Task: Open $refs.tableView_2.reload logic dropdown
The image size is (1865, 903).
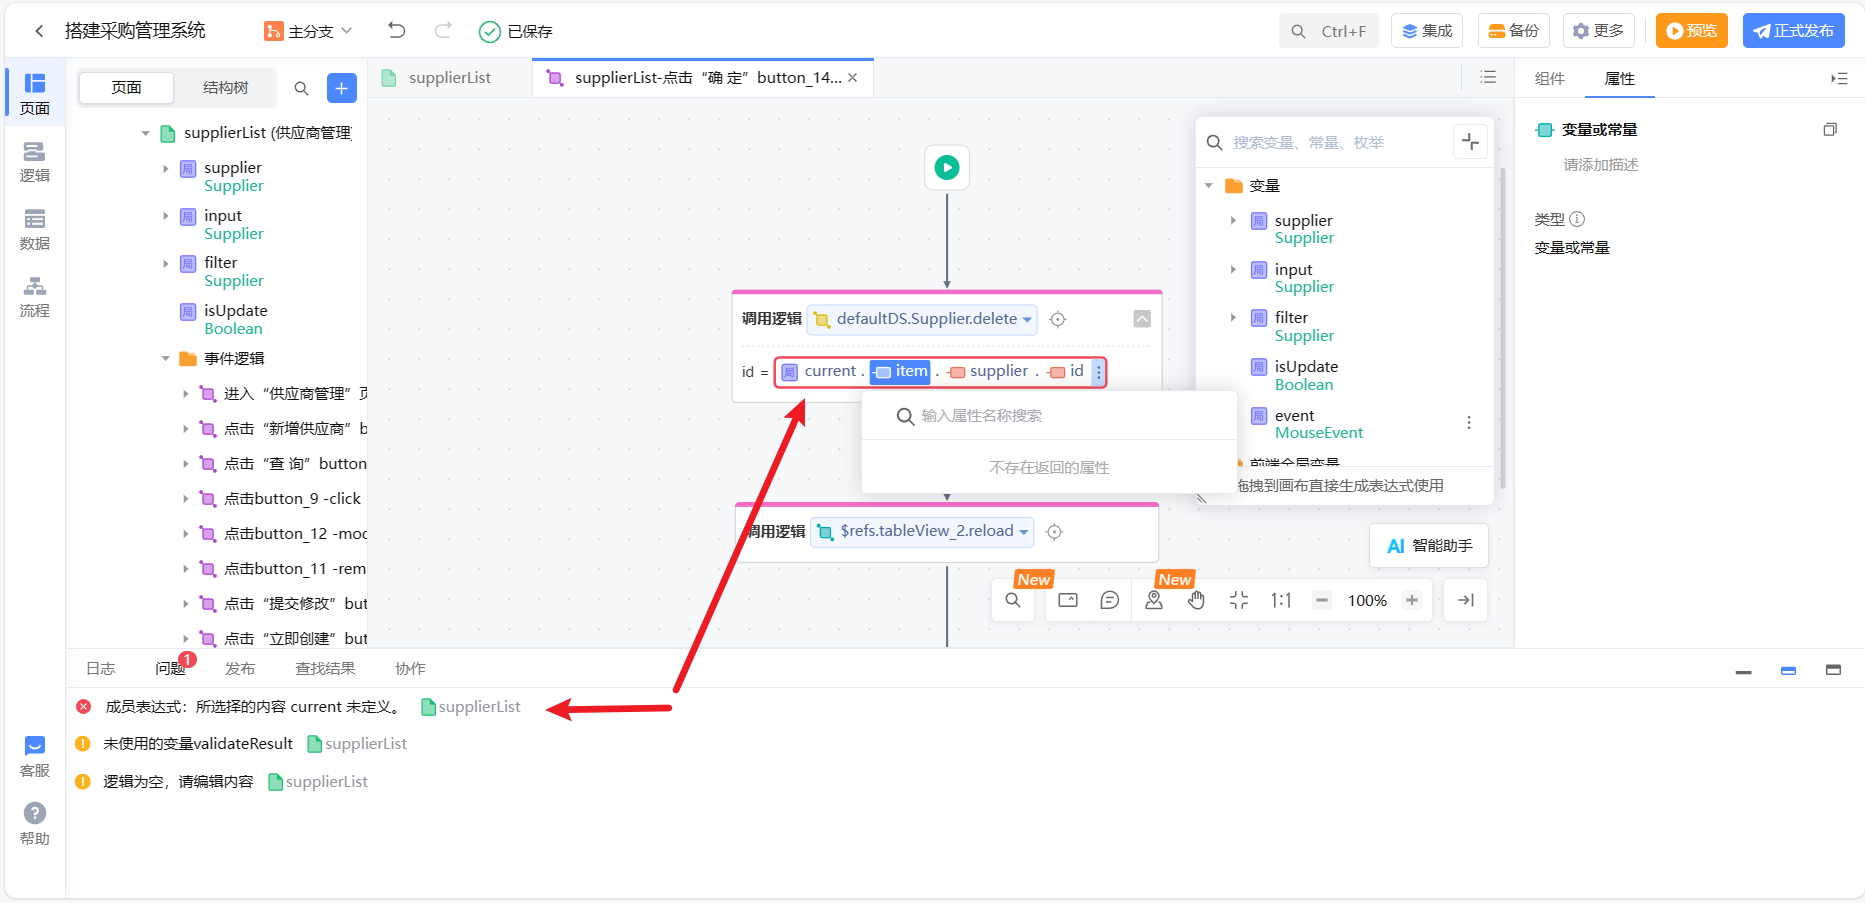Action: pyautogui.click(x=922, y=532)
